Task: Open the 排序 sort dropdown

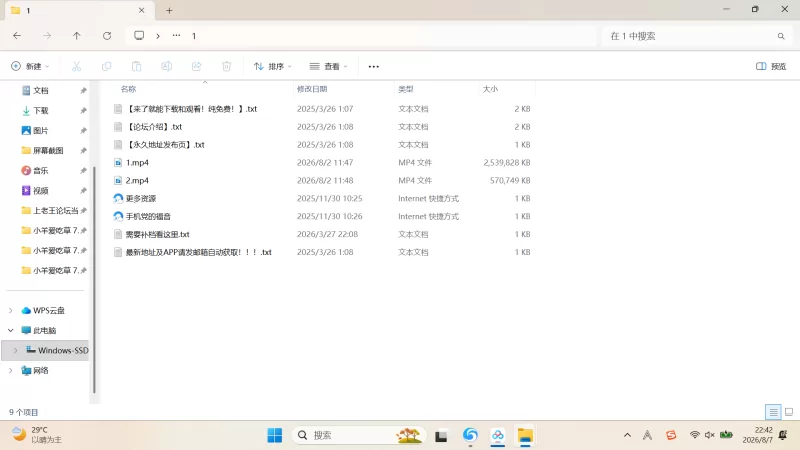Action: (x=273, y=66)
